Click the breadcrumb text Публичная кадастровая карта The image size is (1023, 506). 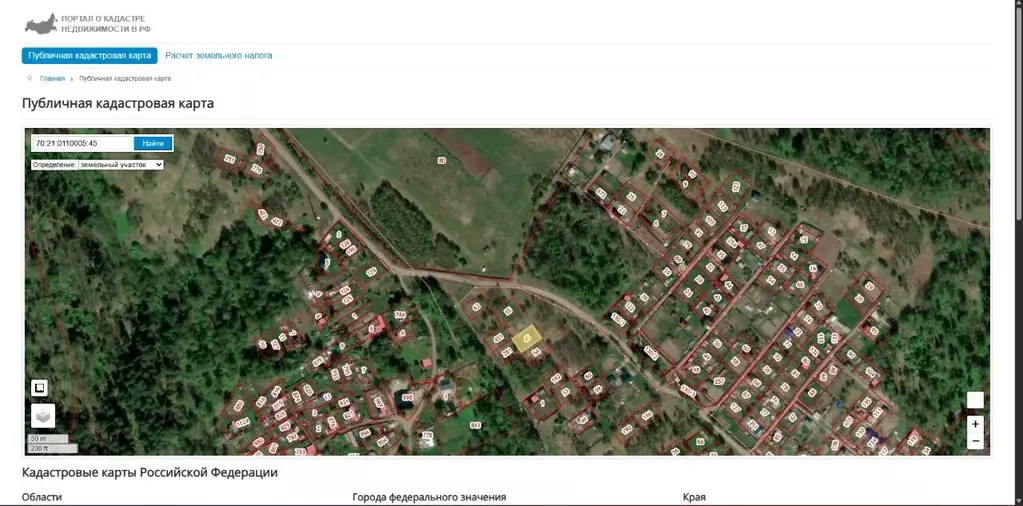(x=125, y=78)
